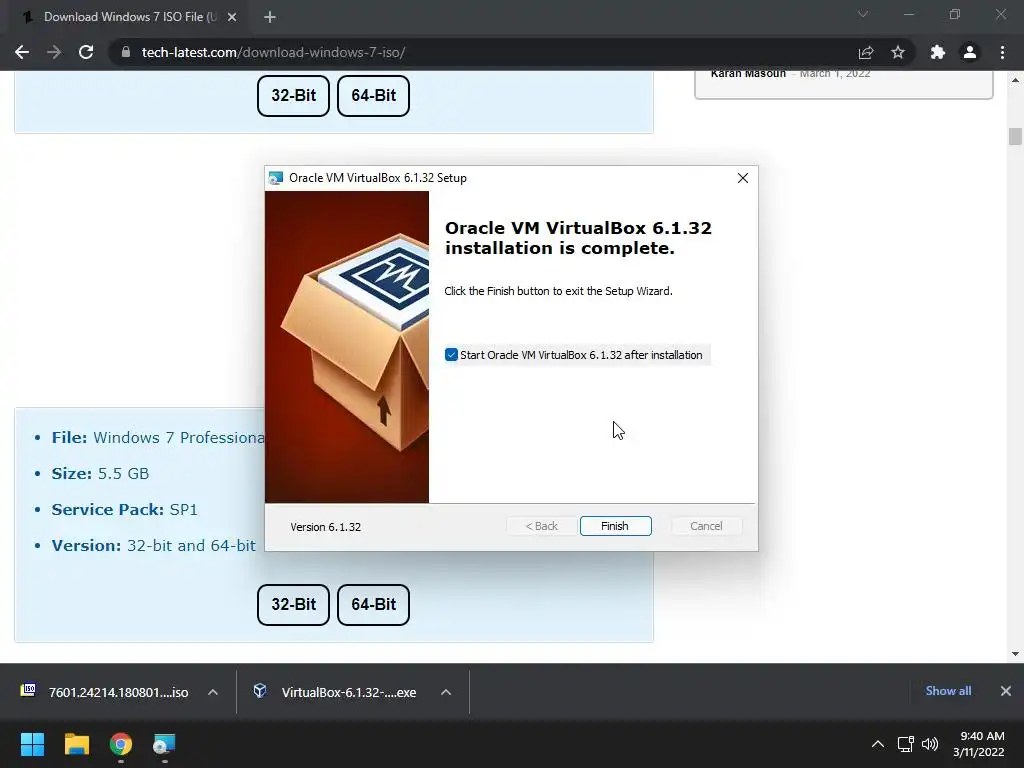Open volume control tray icon
This screenshot has width=1024, height=768.
tap(930, 744)
